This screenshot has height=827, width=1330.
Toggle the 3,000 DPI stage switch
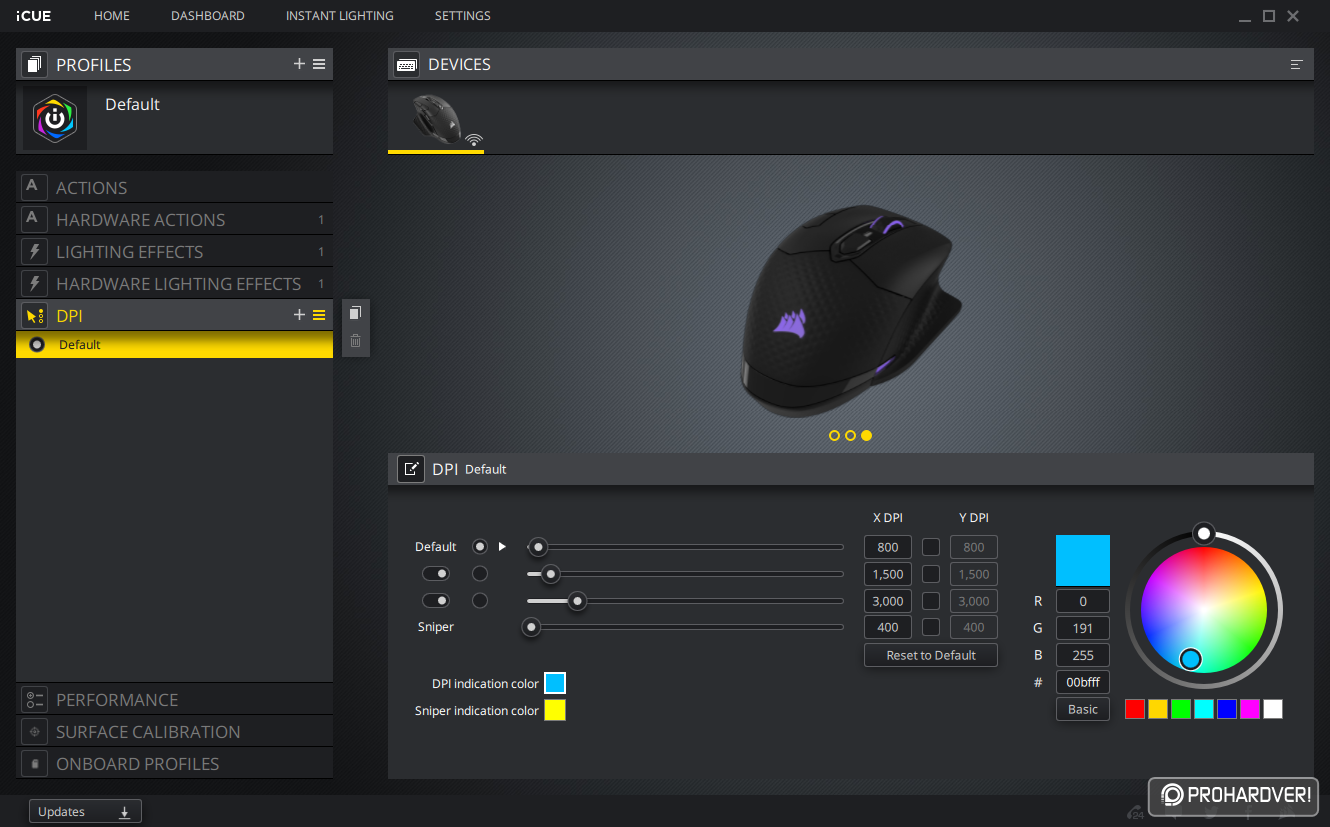(x=436, y=600)
